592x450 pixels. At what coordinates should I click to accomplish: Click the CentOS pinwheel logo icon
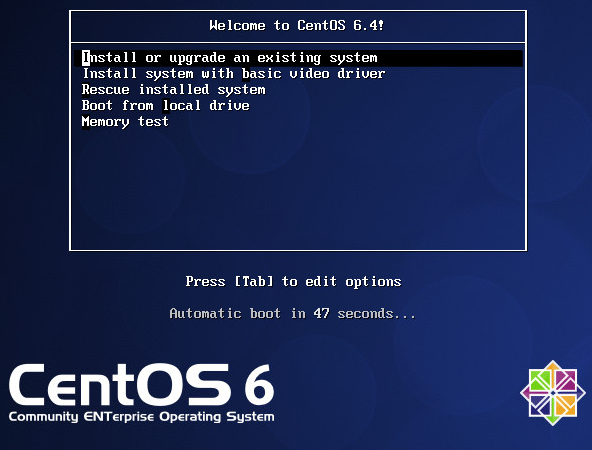coord(553,393)
